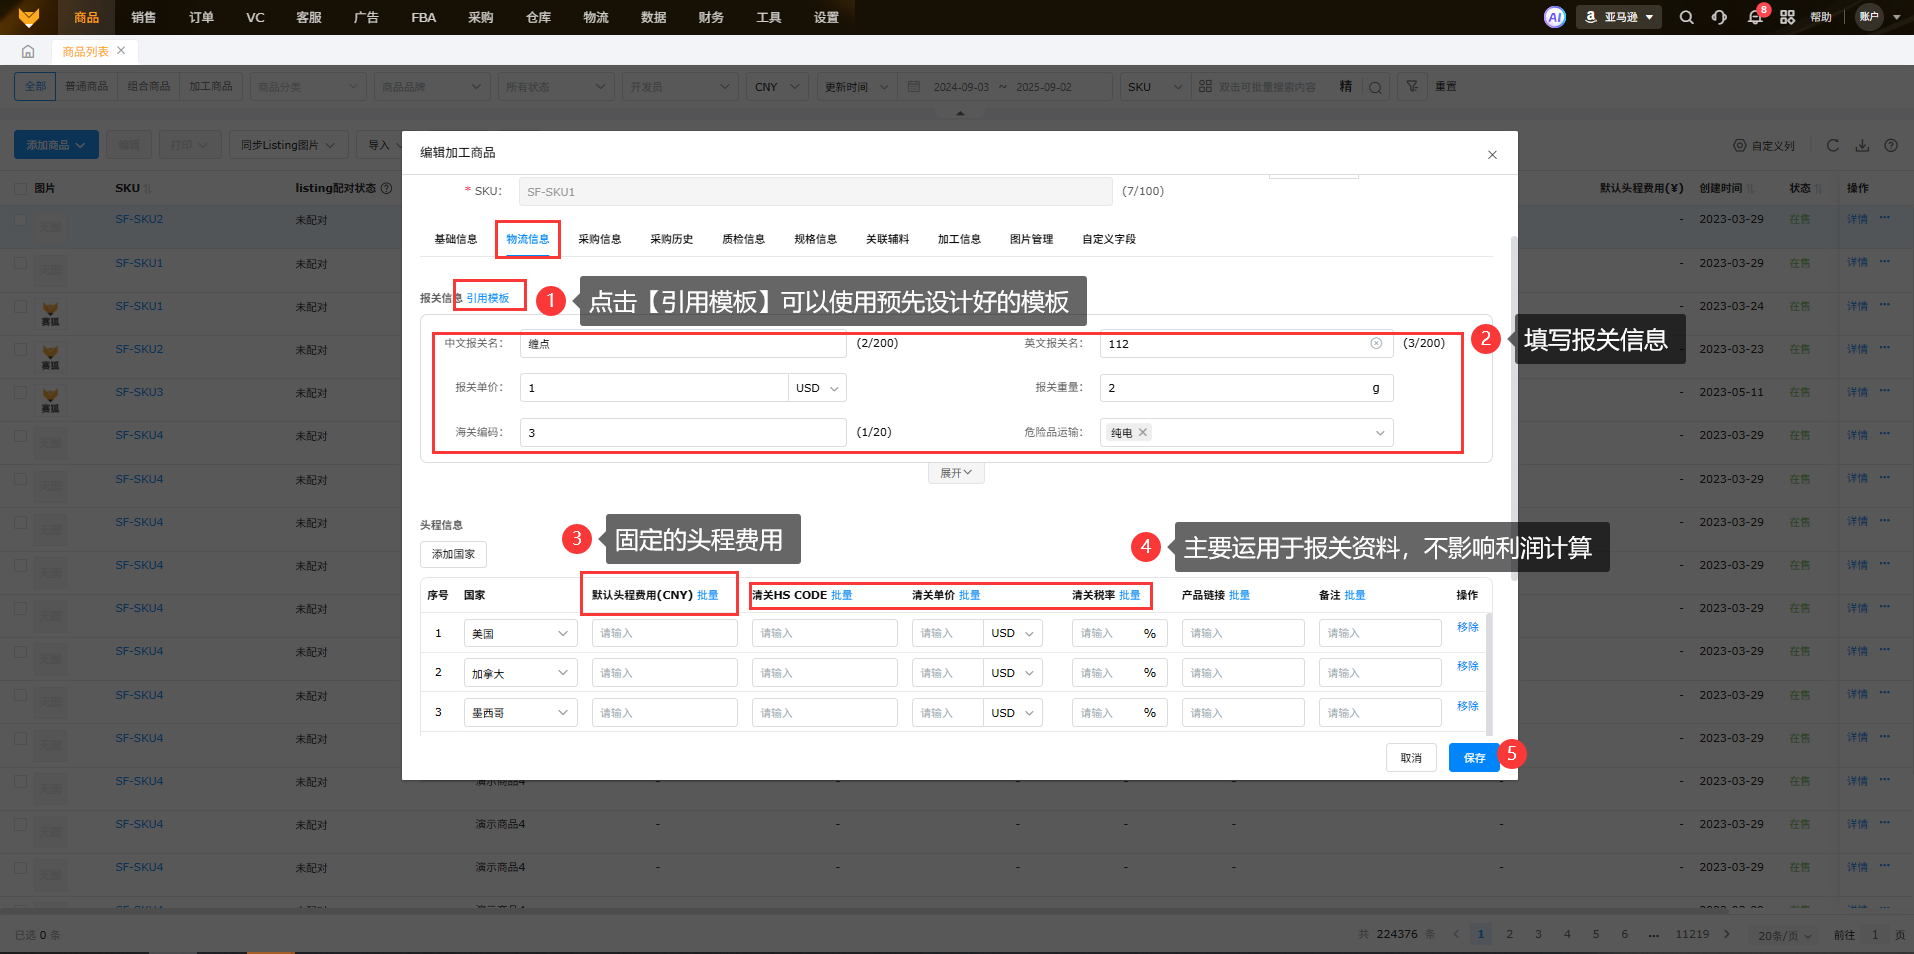Open the 规格信息 tab
Viewport: 1914px width, 954px height.
pyautogui.click(x=815, y=239)
